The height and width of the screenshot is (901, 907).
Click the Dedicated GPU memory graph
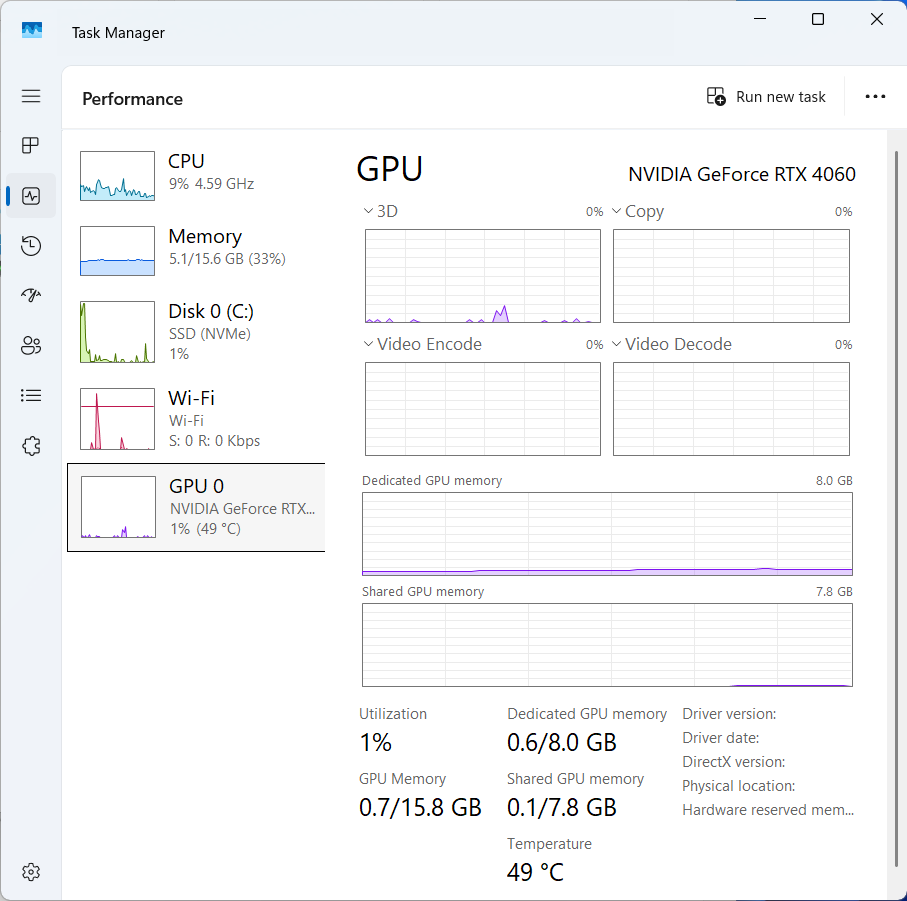pos(607,534)
